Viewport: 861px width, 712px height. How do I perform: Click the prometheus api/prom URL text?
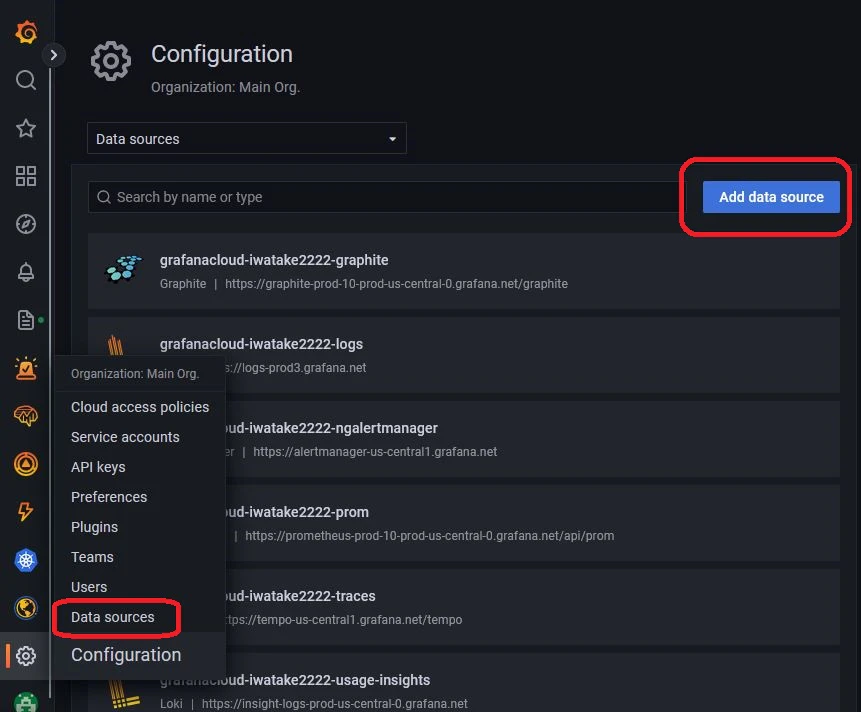click(x=429, y=536)
